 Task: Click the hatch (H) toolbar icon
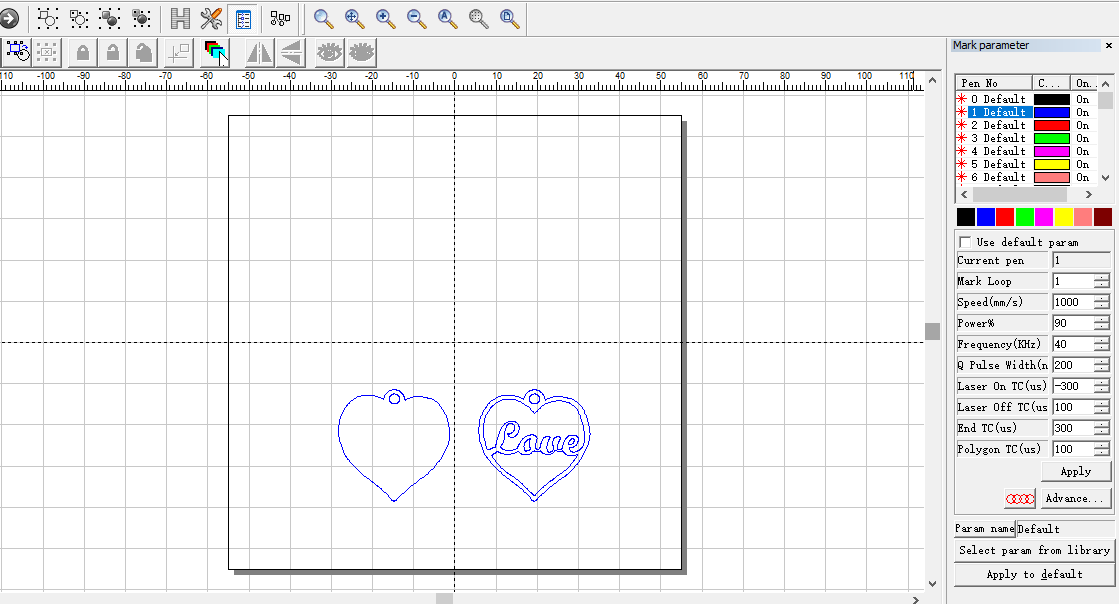click(x=180, y=18)
